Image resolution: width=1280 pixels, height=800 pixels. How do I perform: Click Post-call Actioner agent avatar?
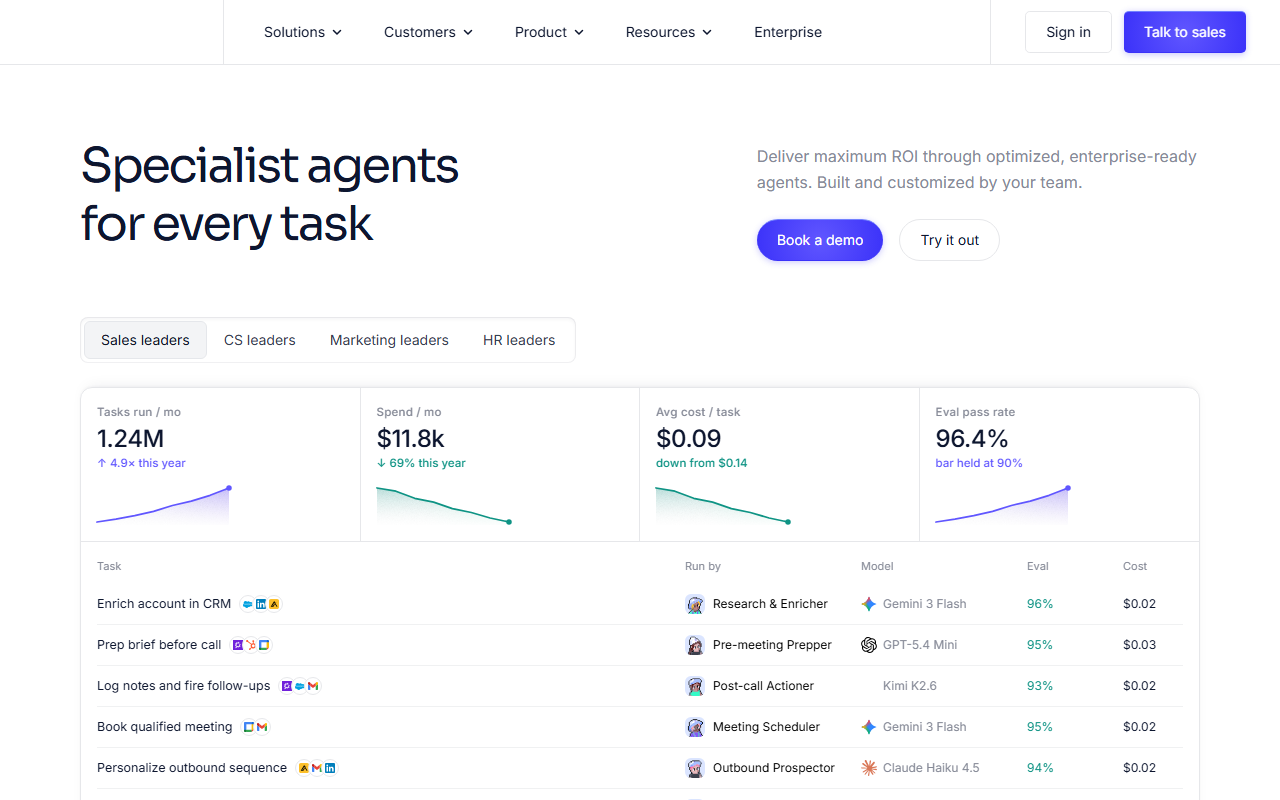click(695, 686)
